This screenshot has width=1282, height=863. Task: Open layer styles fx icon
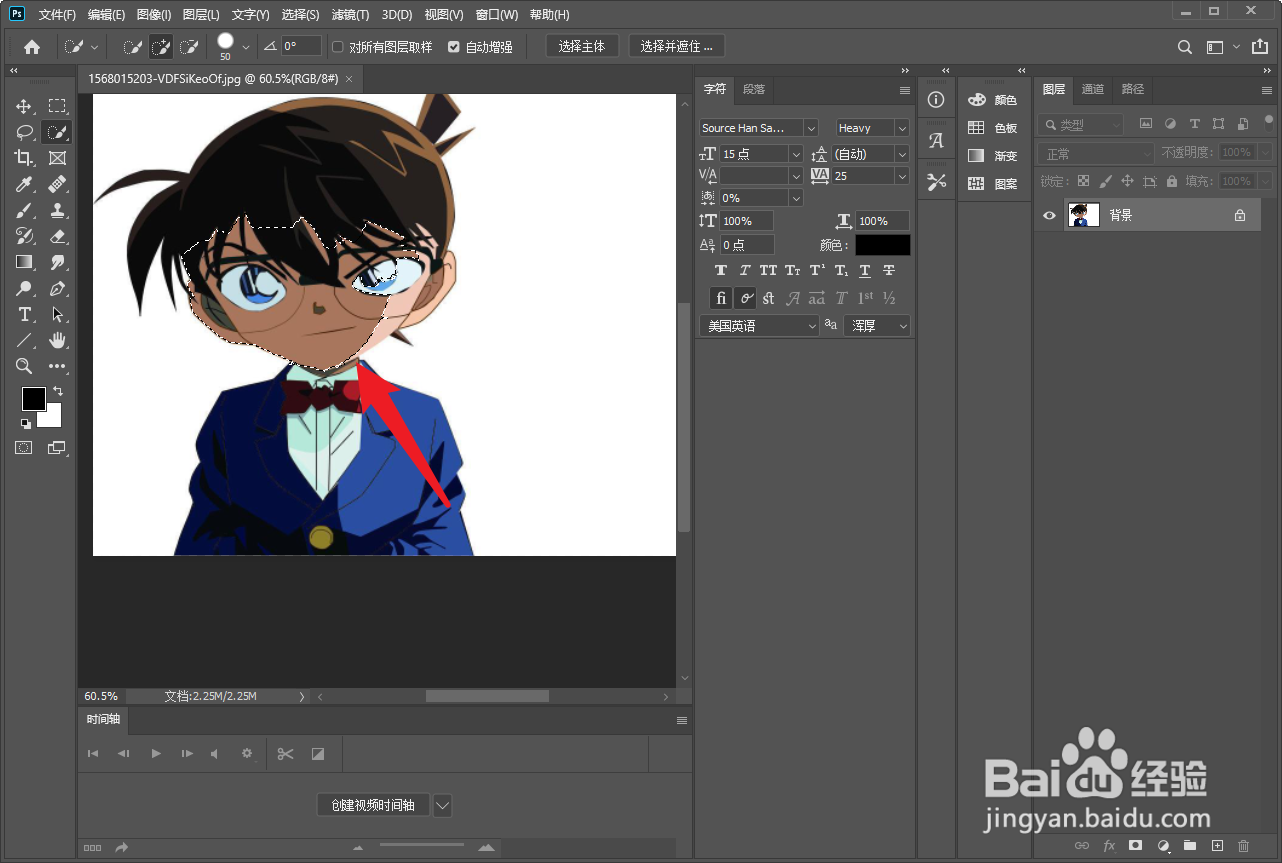(x=1108, y=846)
